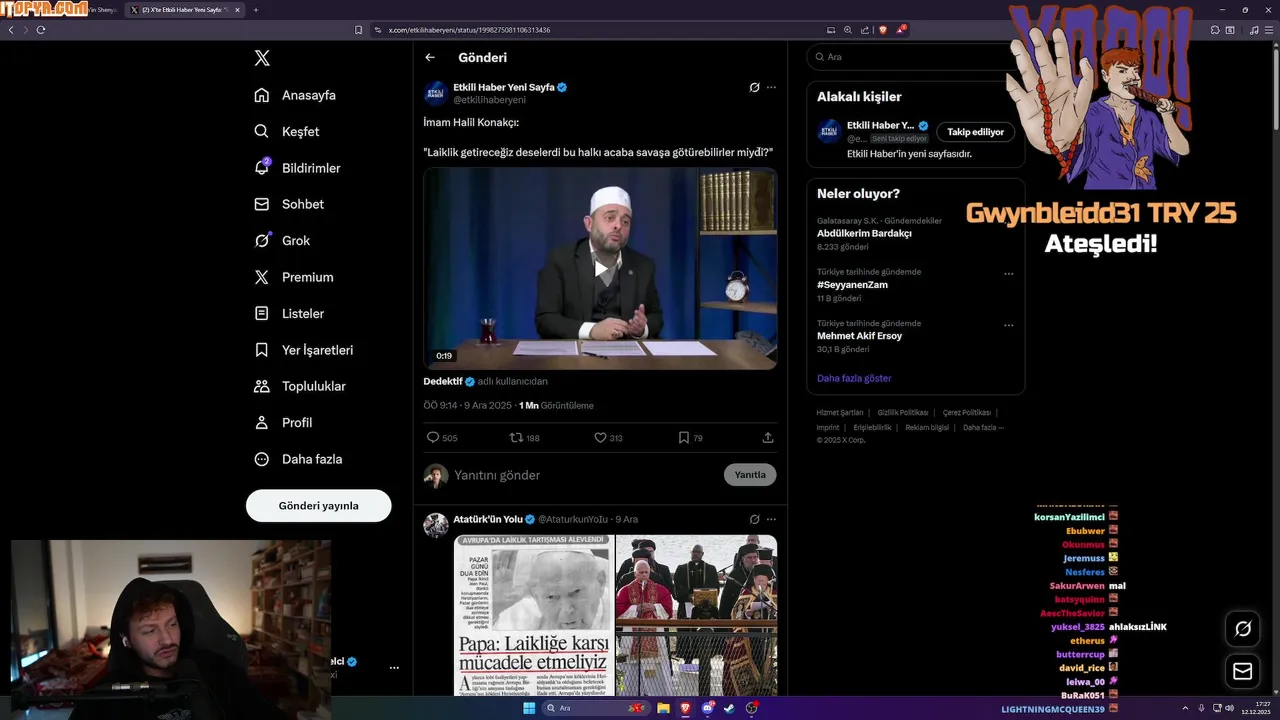Viewport: 1280px width, 720px height.
Task: Go back with arrow next to Gönderi
Action: tap(430, 57)
